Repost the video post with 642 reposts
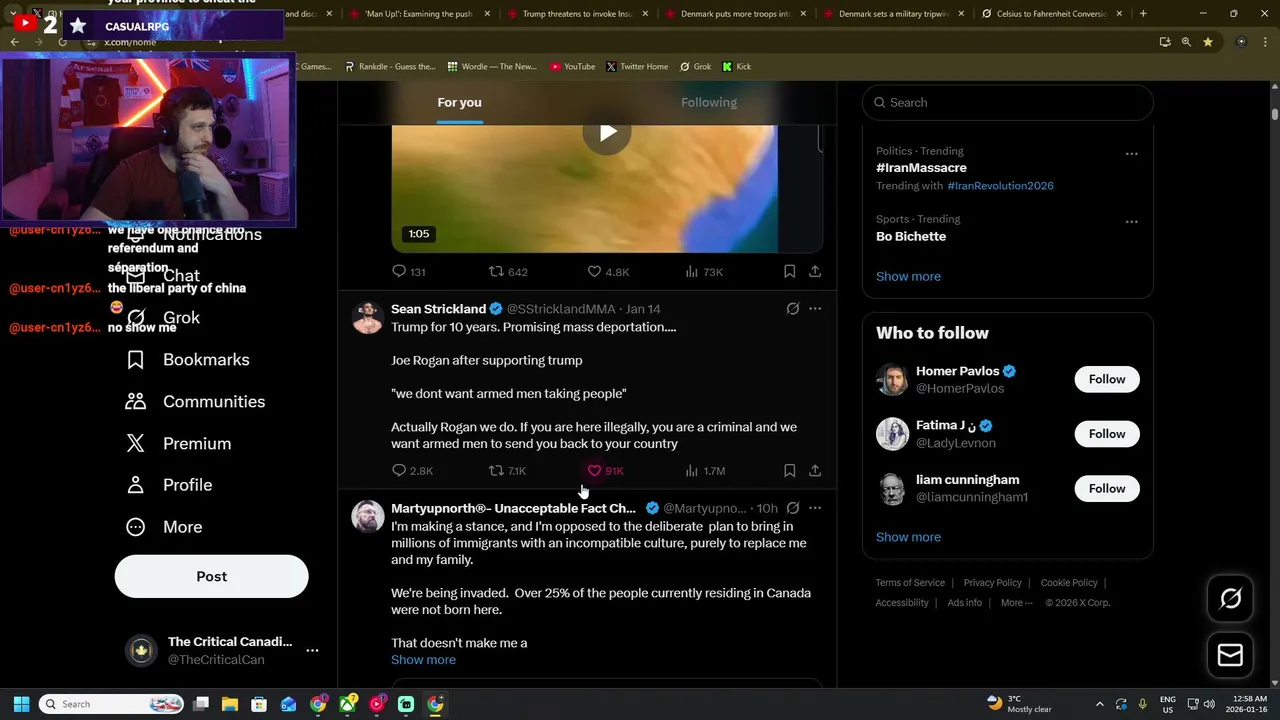 [508, 272]
